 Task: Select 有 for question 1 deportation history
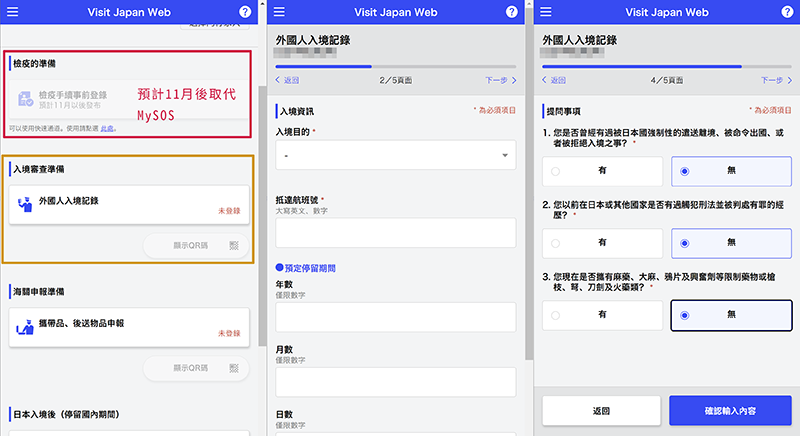tap(602, 171)
